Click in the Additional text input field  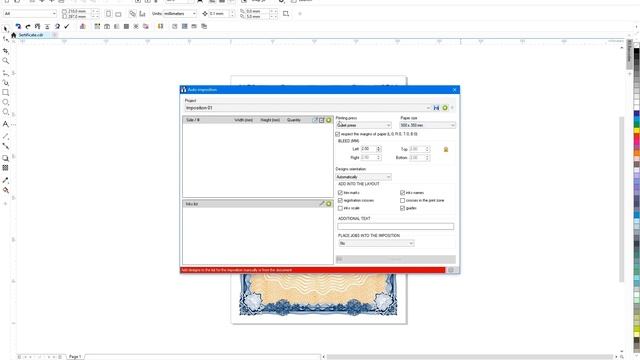coord(396,227)
